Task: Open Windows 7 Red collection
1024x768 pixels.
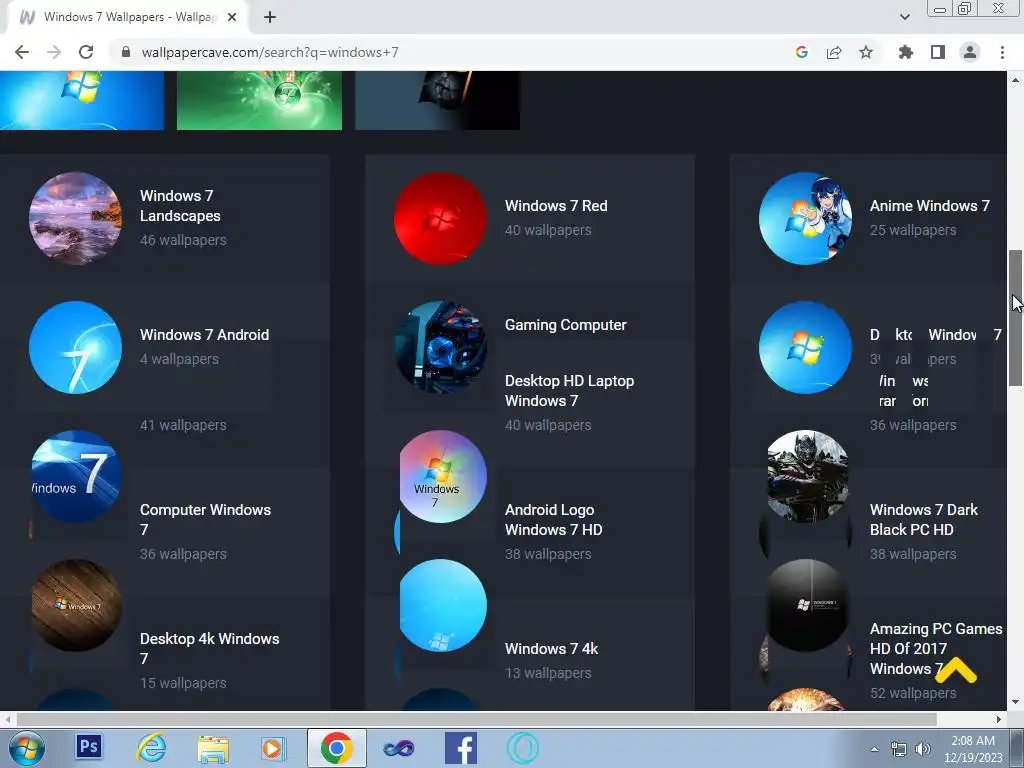Action: 556,206
